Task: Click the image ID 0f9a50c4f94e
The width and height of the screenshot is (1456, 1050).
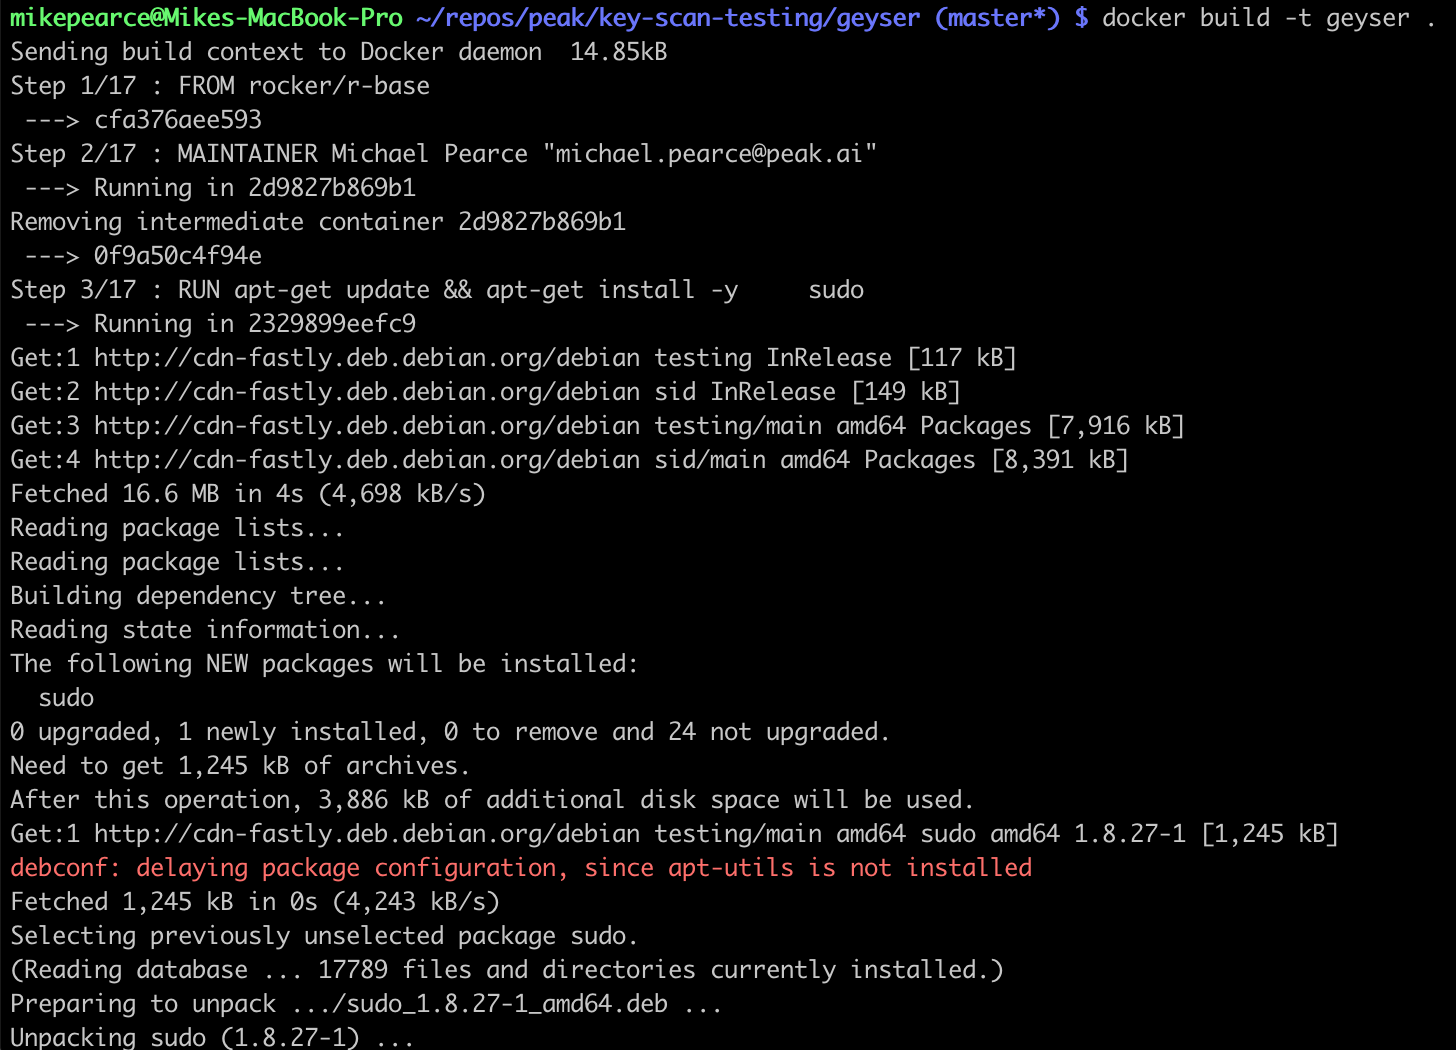Action: [x=178, y=256]
